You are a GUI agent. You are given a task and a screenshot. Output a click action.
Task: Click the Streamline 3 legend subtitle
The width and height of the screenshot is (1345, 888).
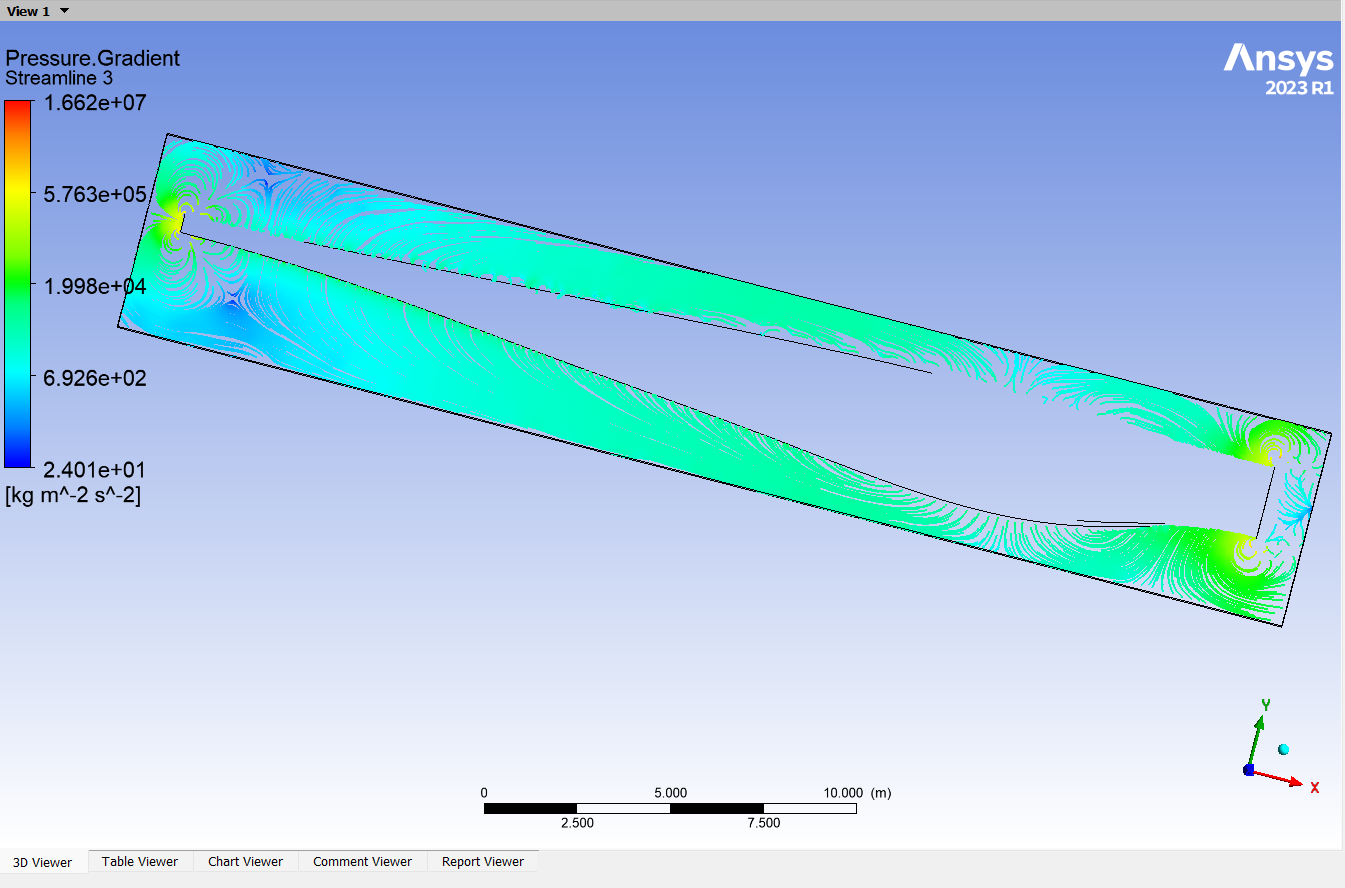click(59, 77)
